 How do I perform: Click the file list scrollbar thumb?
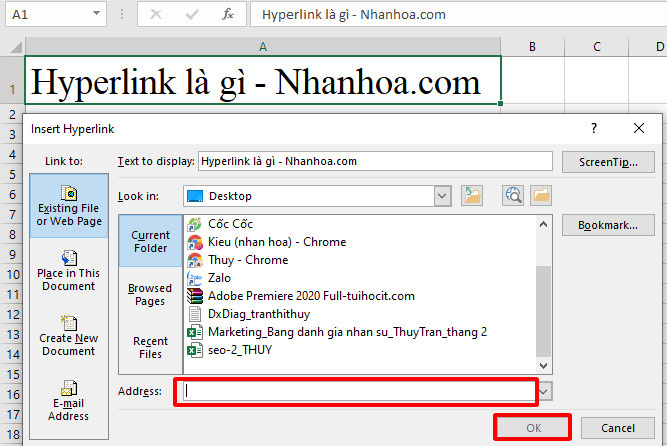[x=543, y=311]
